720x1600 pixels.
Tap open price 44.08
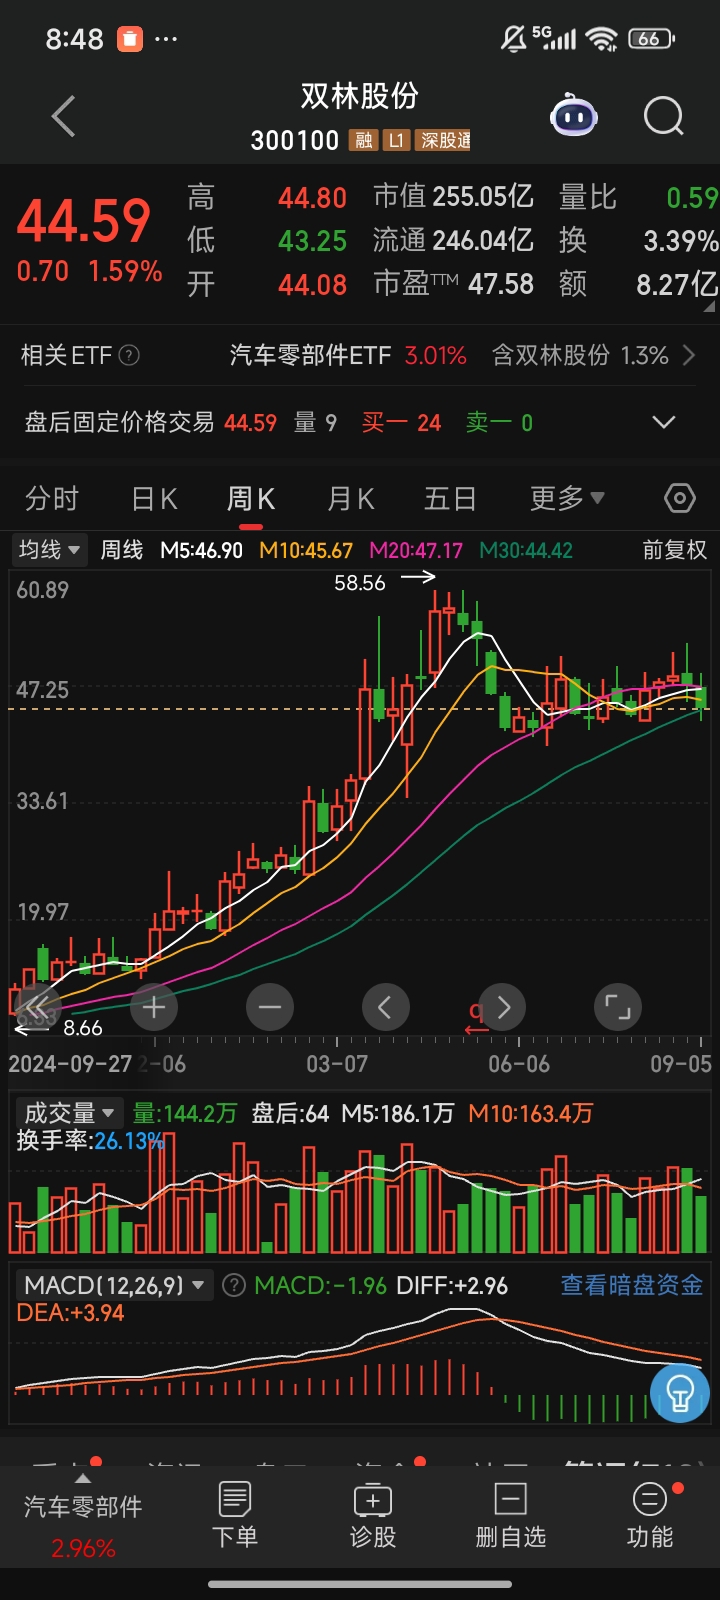click(312, 285)
